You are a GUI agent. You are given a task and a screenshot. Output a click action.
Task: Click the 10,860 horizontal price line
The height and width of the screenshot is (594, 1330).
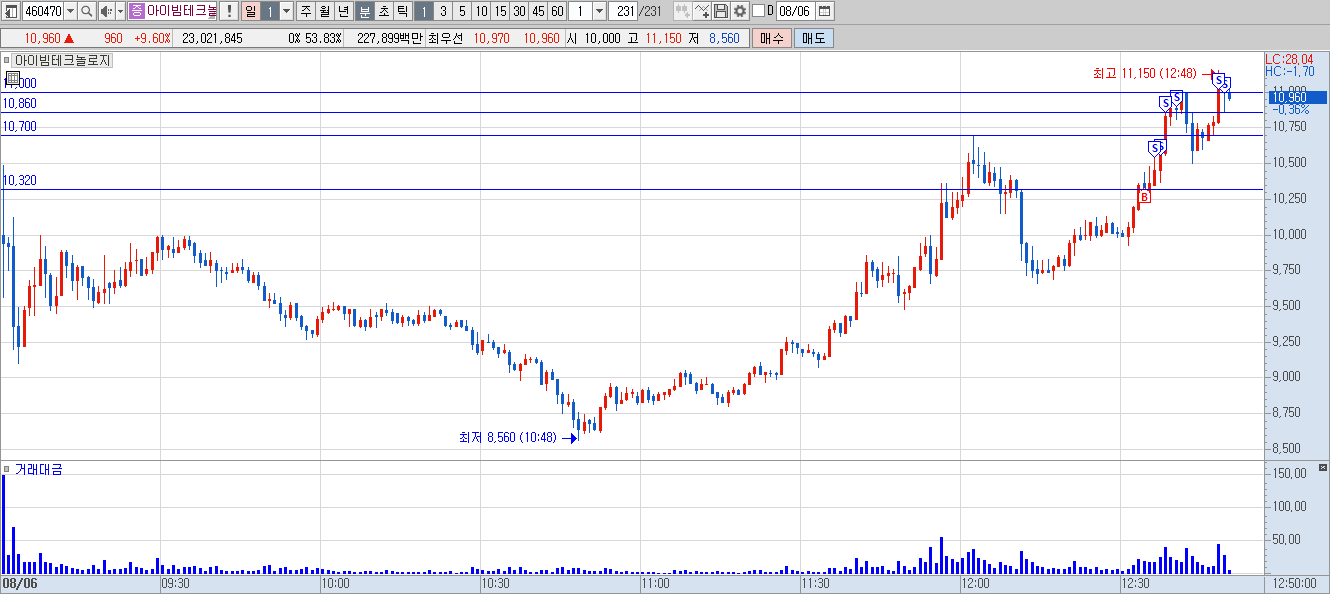tap(630, 112)
